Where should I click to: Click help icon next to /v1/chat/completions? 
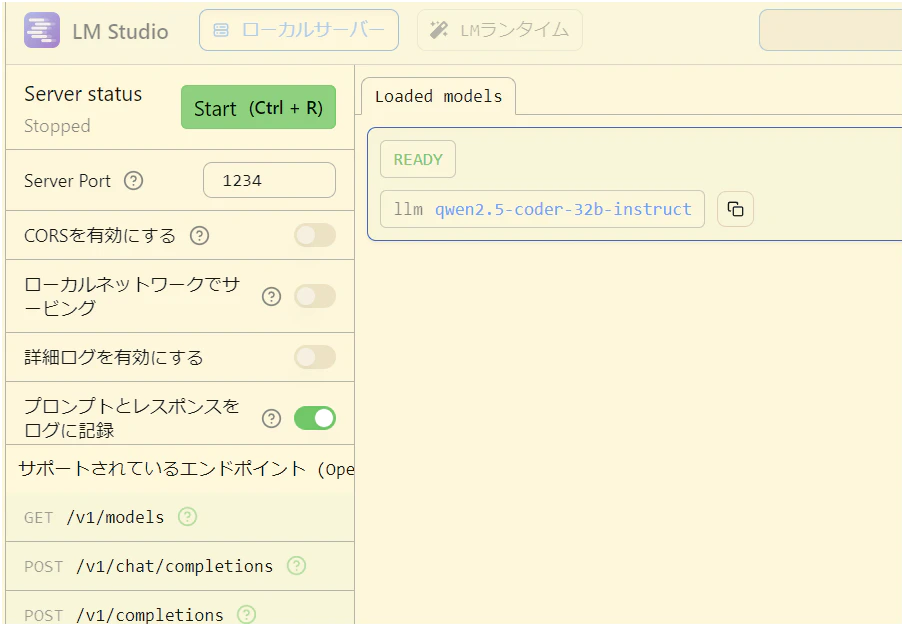coord(296,565)
